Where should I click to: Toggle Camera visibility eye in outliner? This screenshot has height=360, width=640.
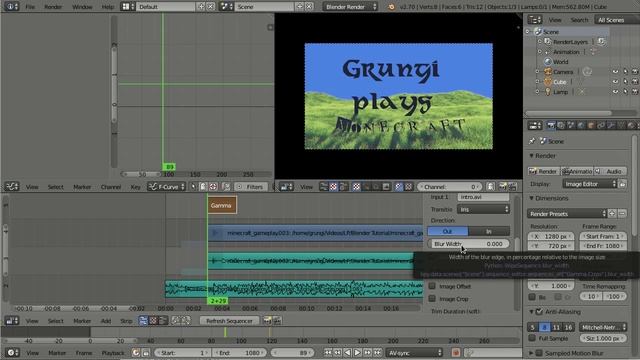click(615, 72)
